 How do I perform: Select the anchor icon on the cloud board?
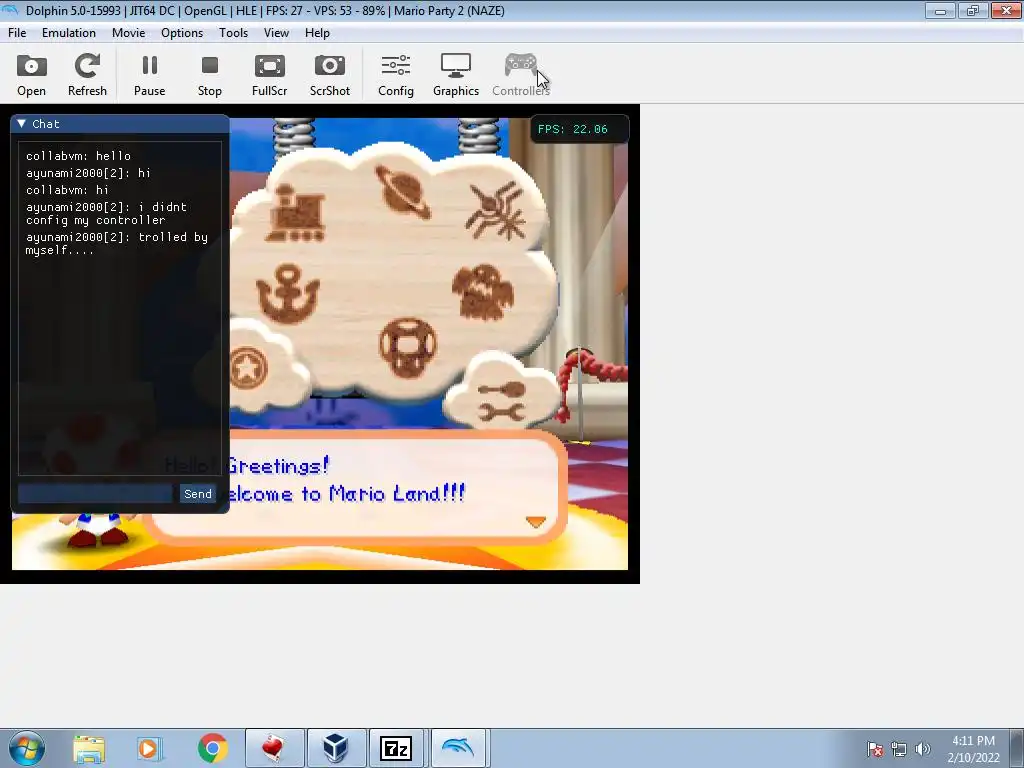pyautogui.click(x=287, y=294)
